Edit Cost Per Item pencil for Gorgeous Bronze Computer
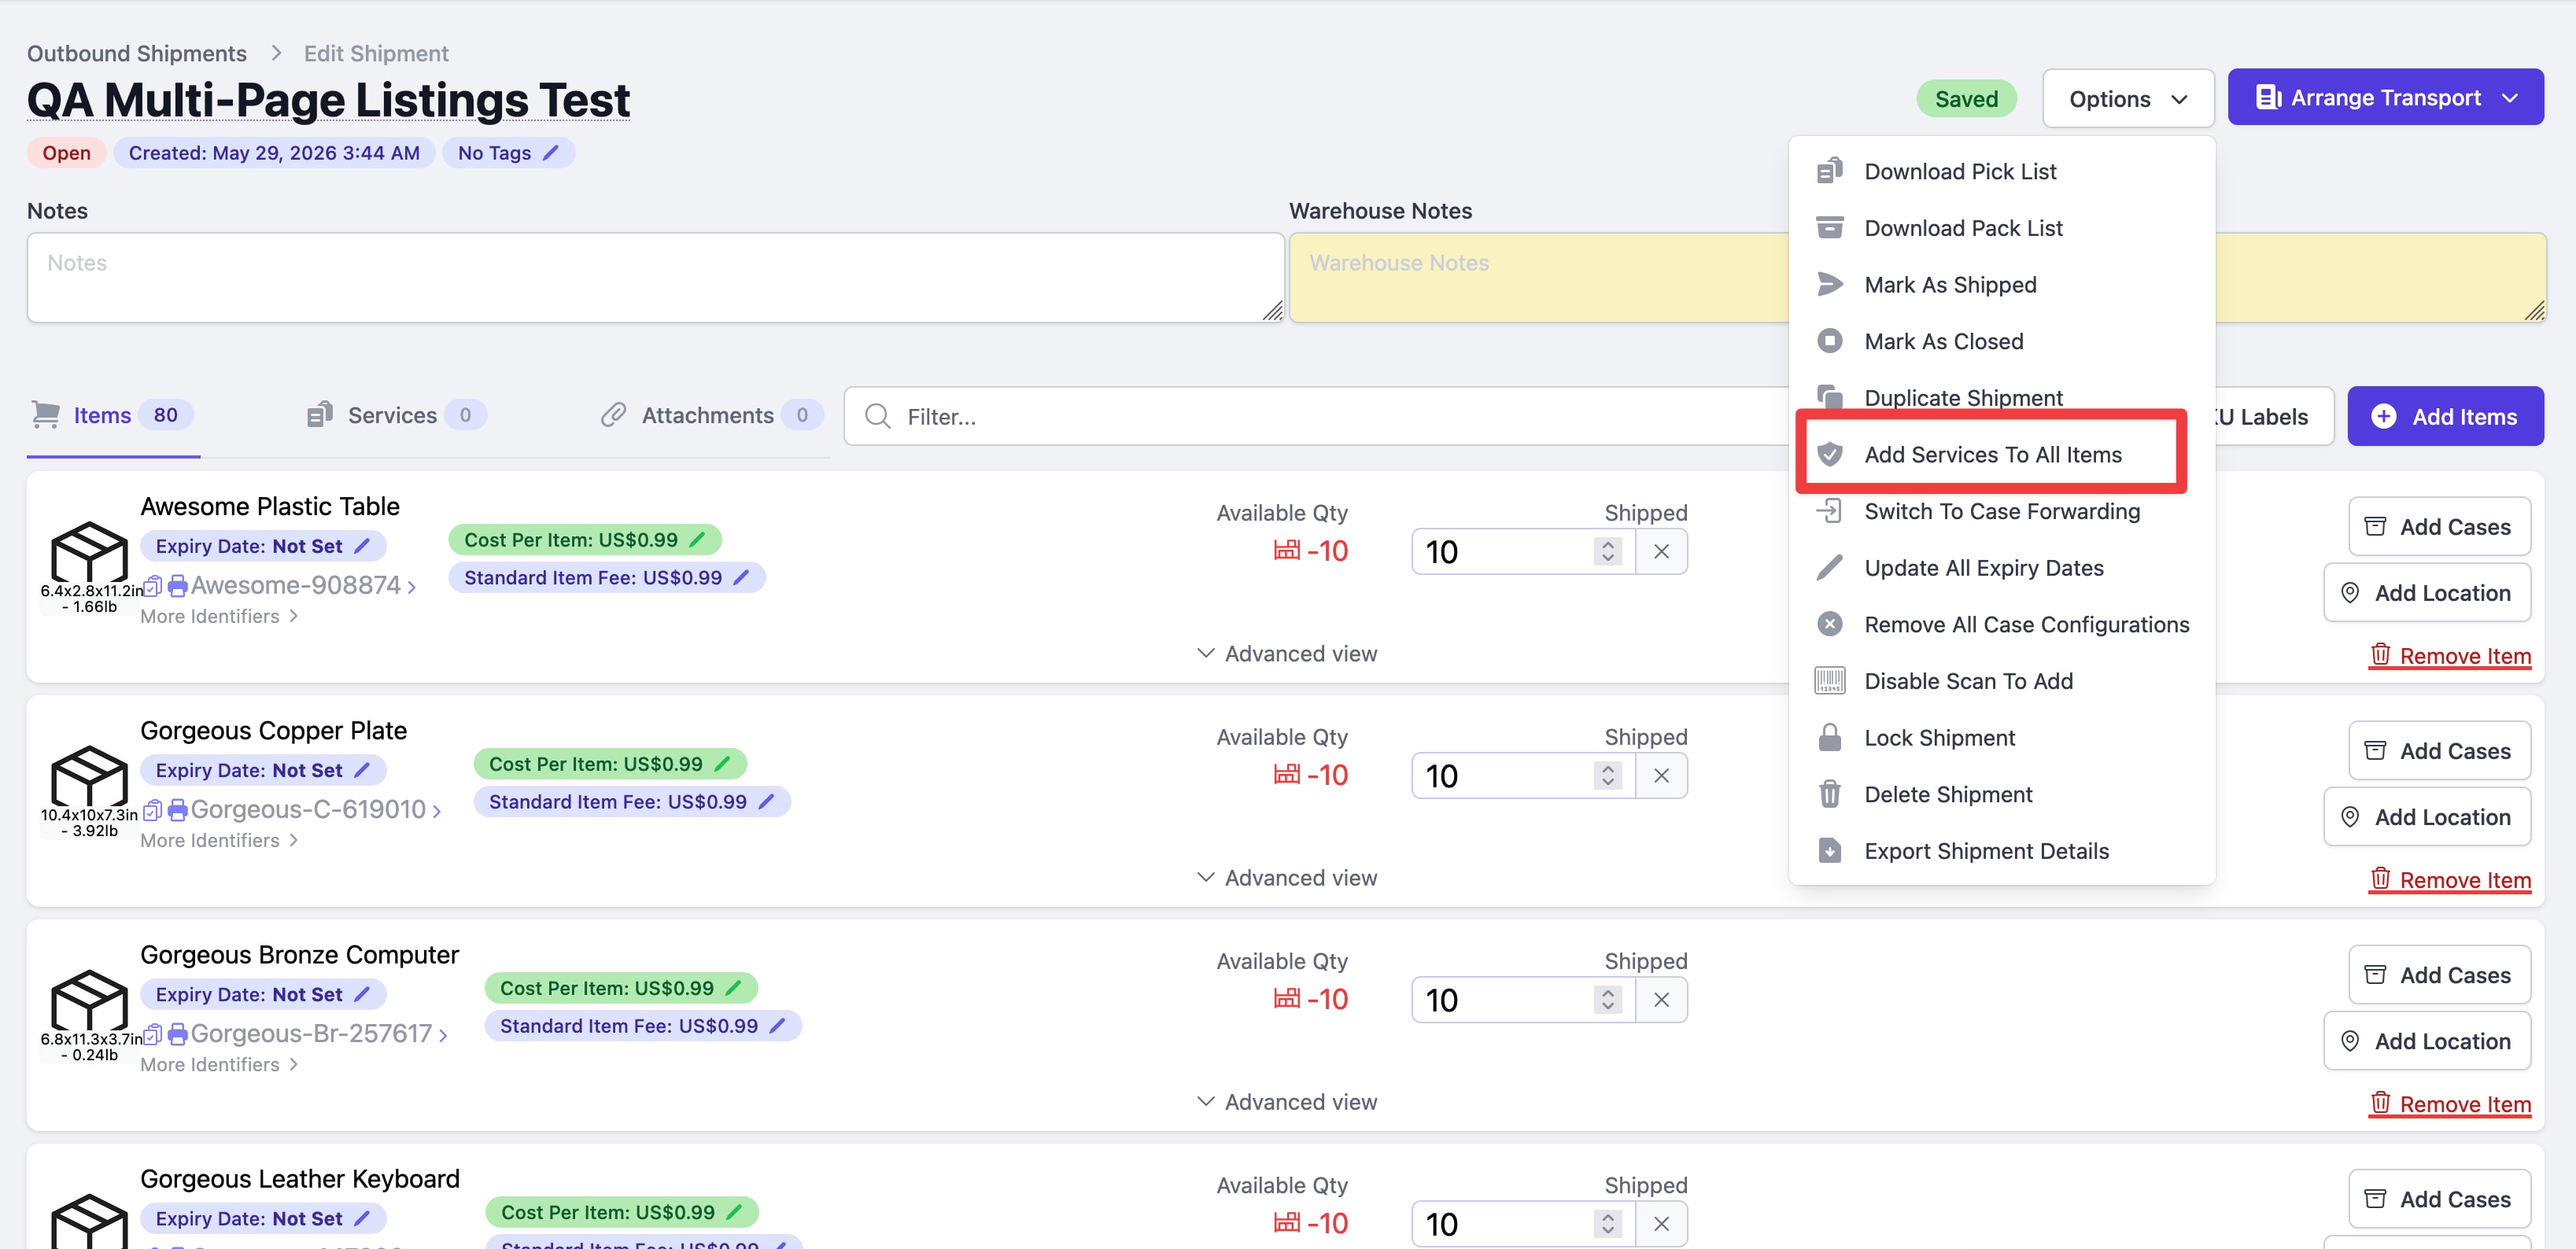Viewport: 2576px width, 1249px height. click(733, 987)
